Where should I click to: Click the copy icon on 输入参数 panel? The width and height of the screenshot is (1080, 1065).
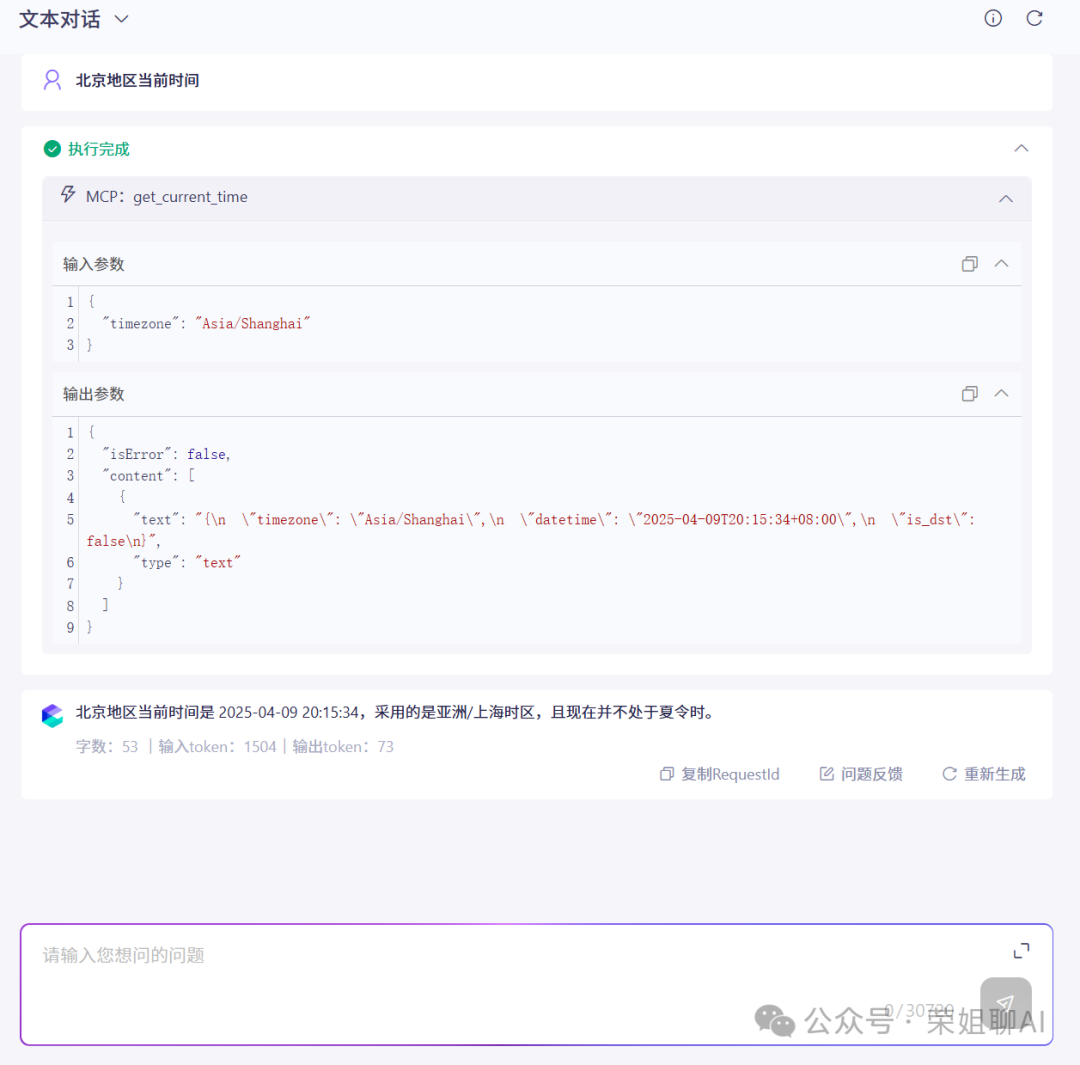pyautogui.click(x=969, y=263)
